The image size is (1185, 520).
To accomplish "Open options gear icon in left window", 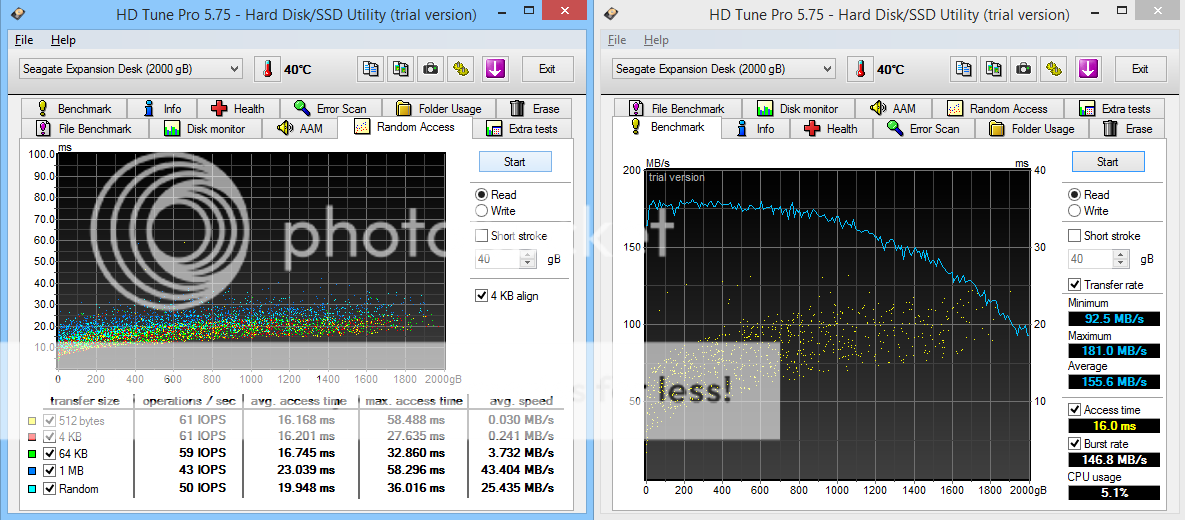I will (461, 69).
